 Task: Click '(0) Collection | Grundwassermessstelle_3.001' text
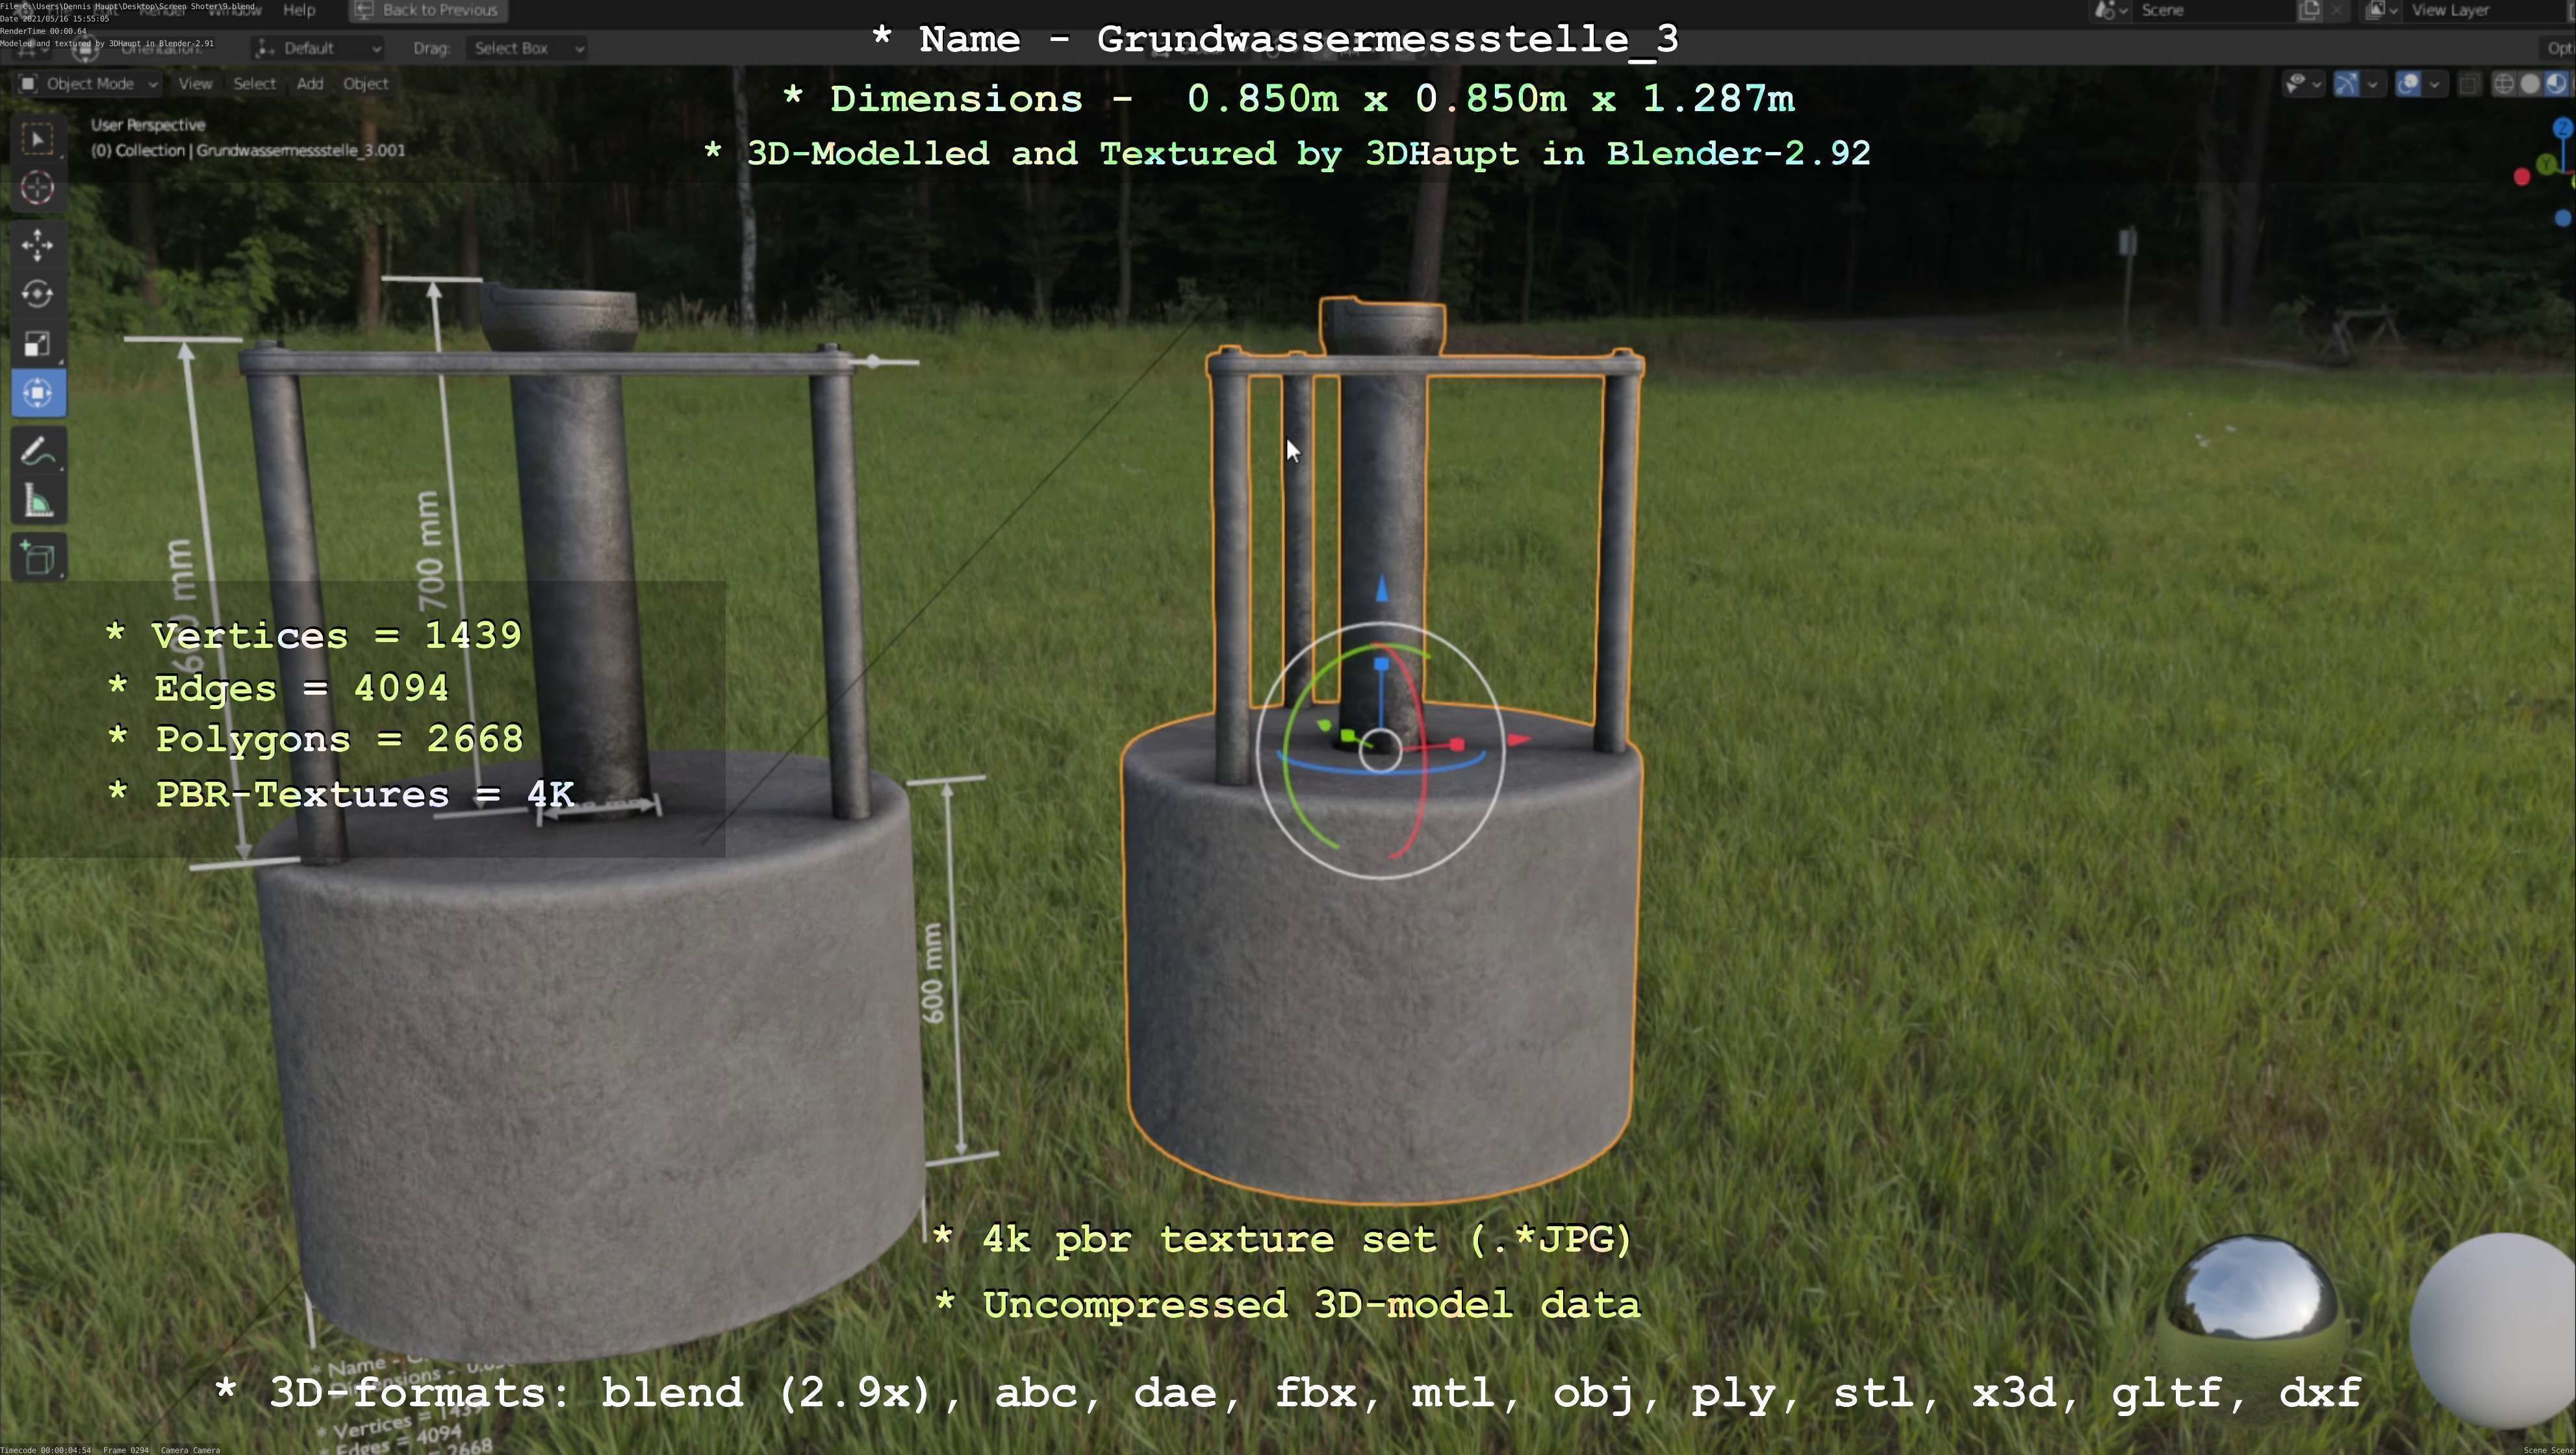[248, 151]
